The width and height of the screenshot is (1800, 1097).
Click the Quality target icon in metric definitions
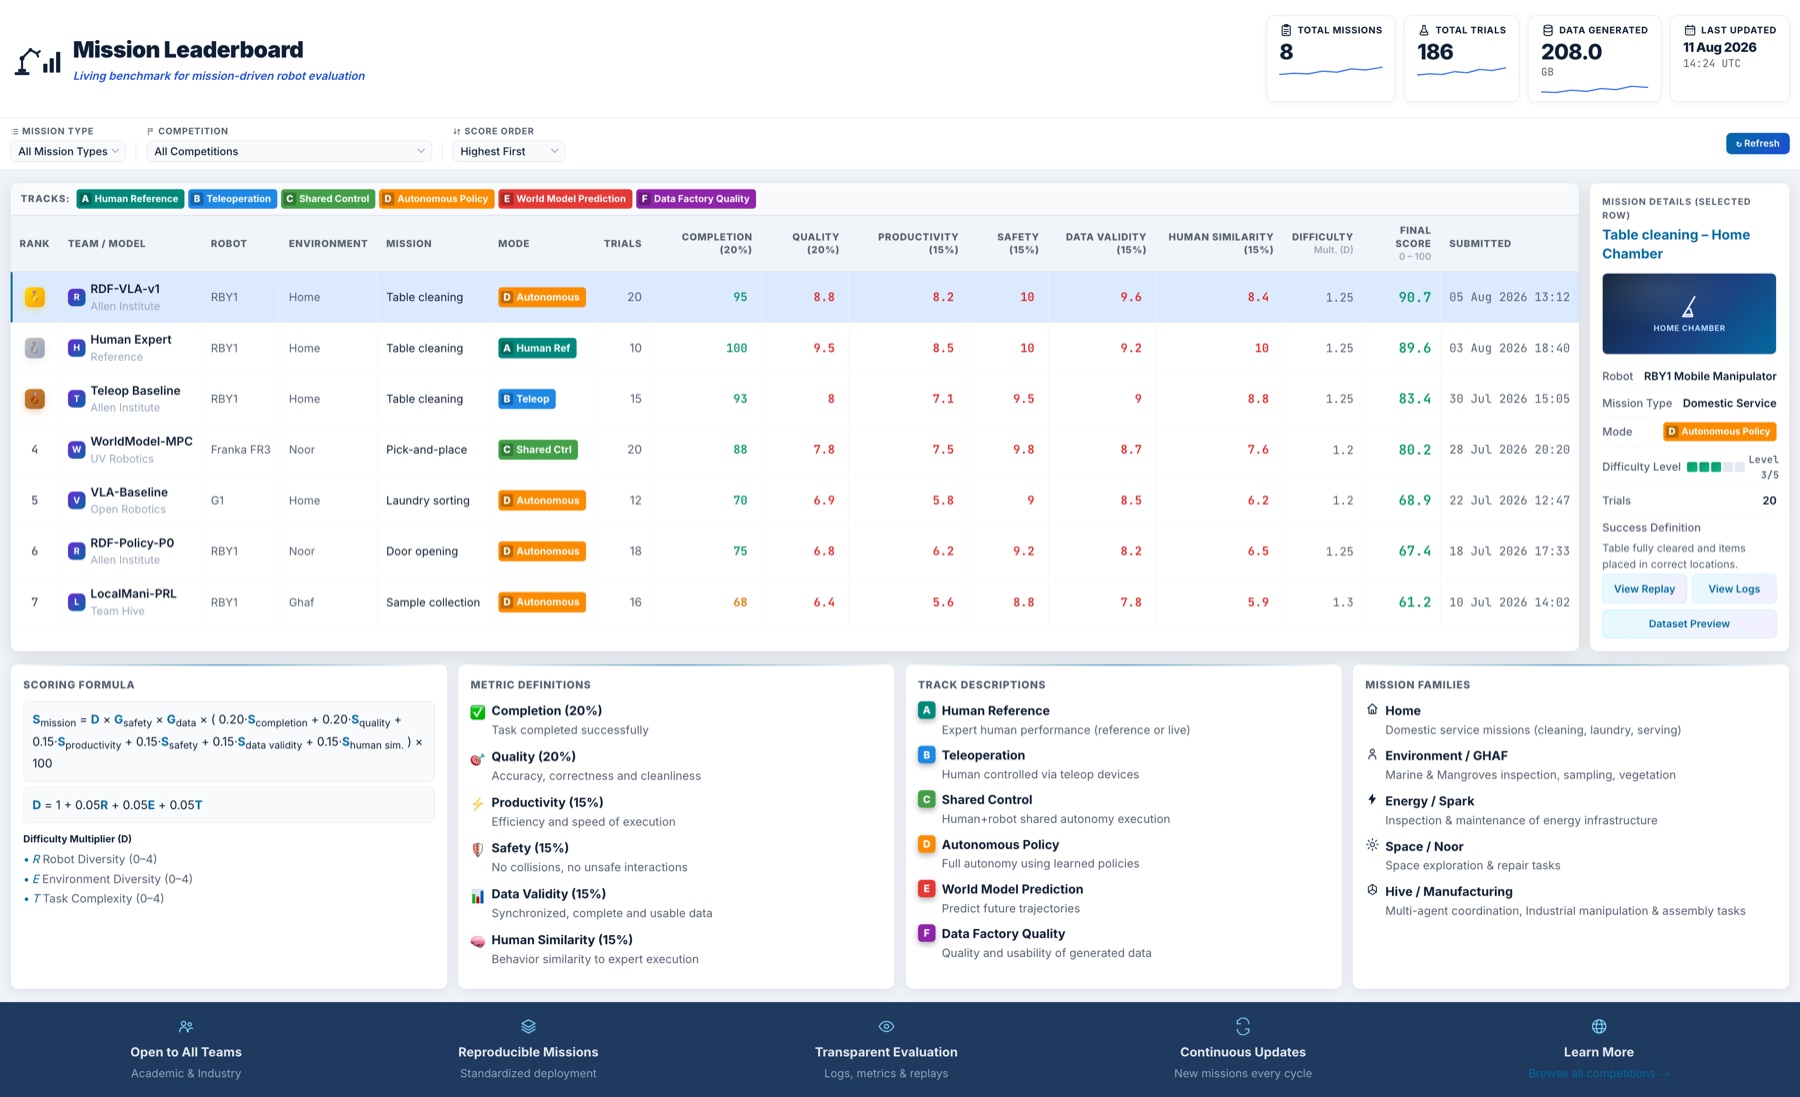(478, 758)
